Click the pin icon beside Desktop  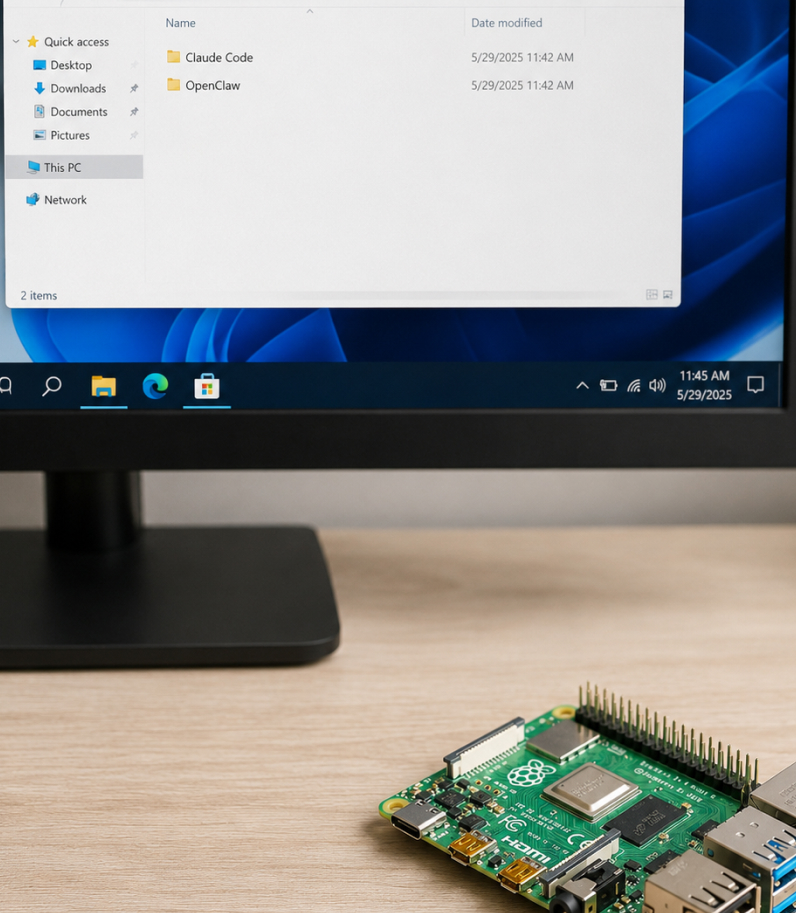click(x=134, y=65)
